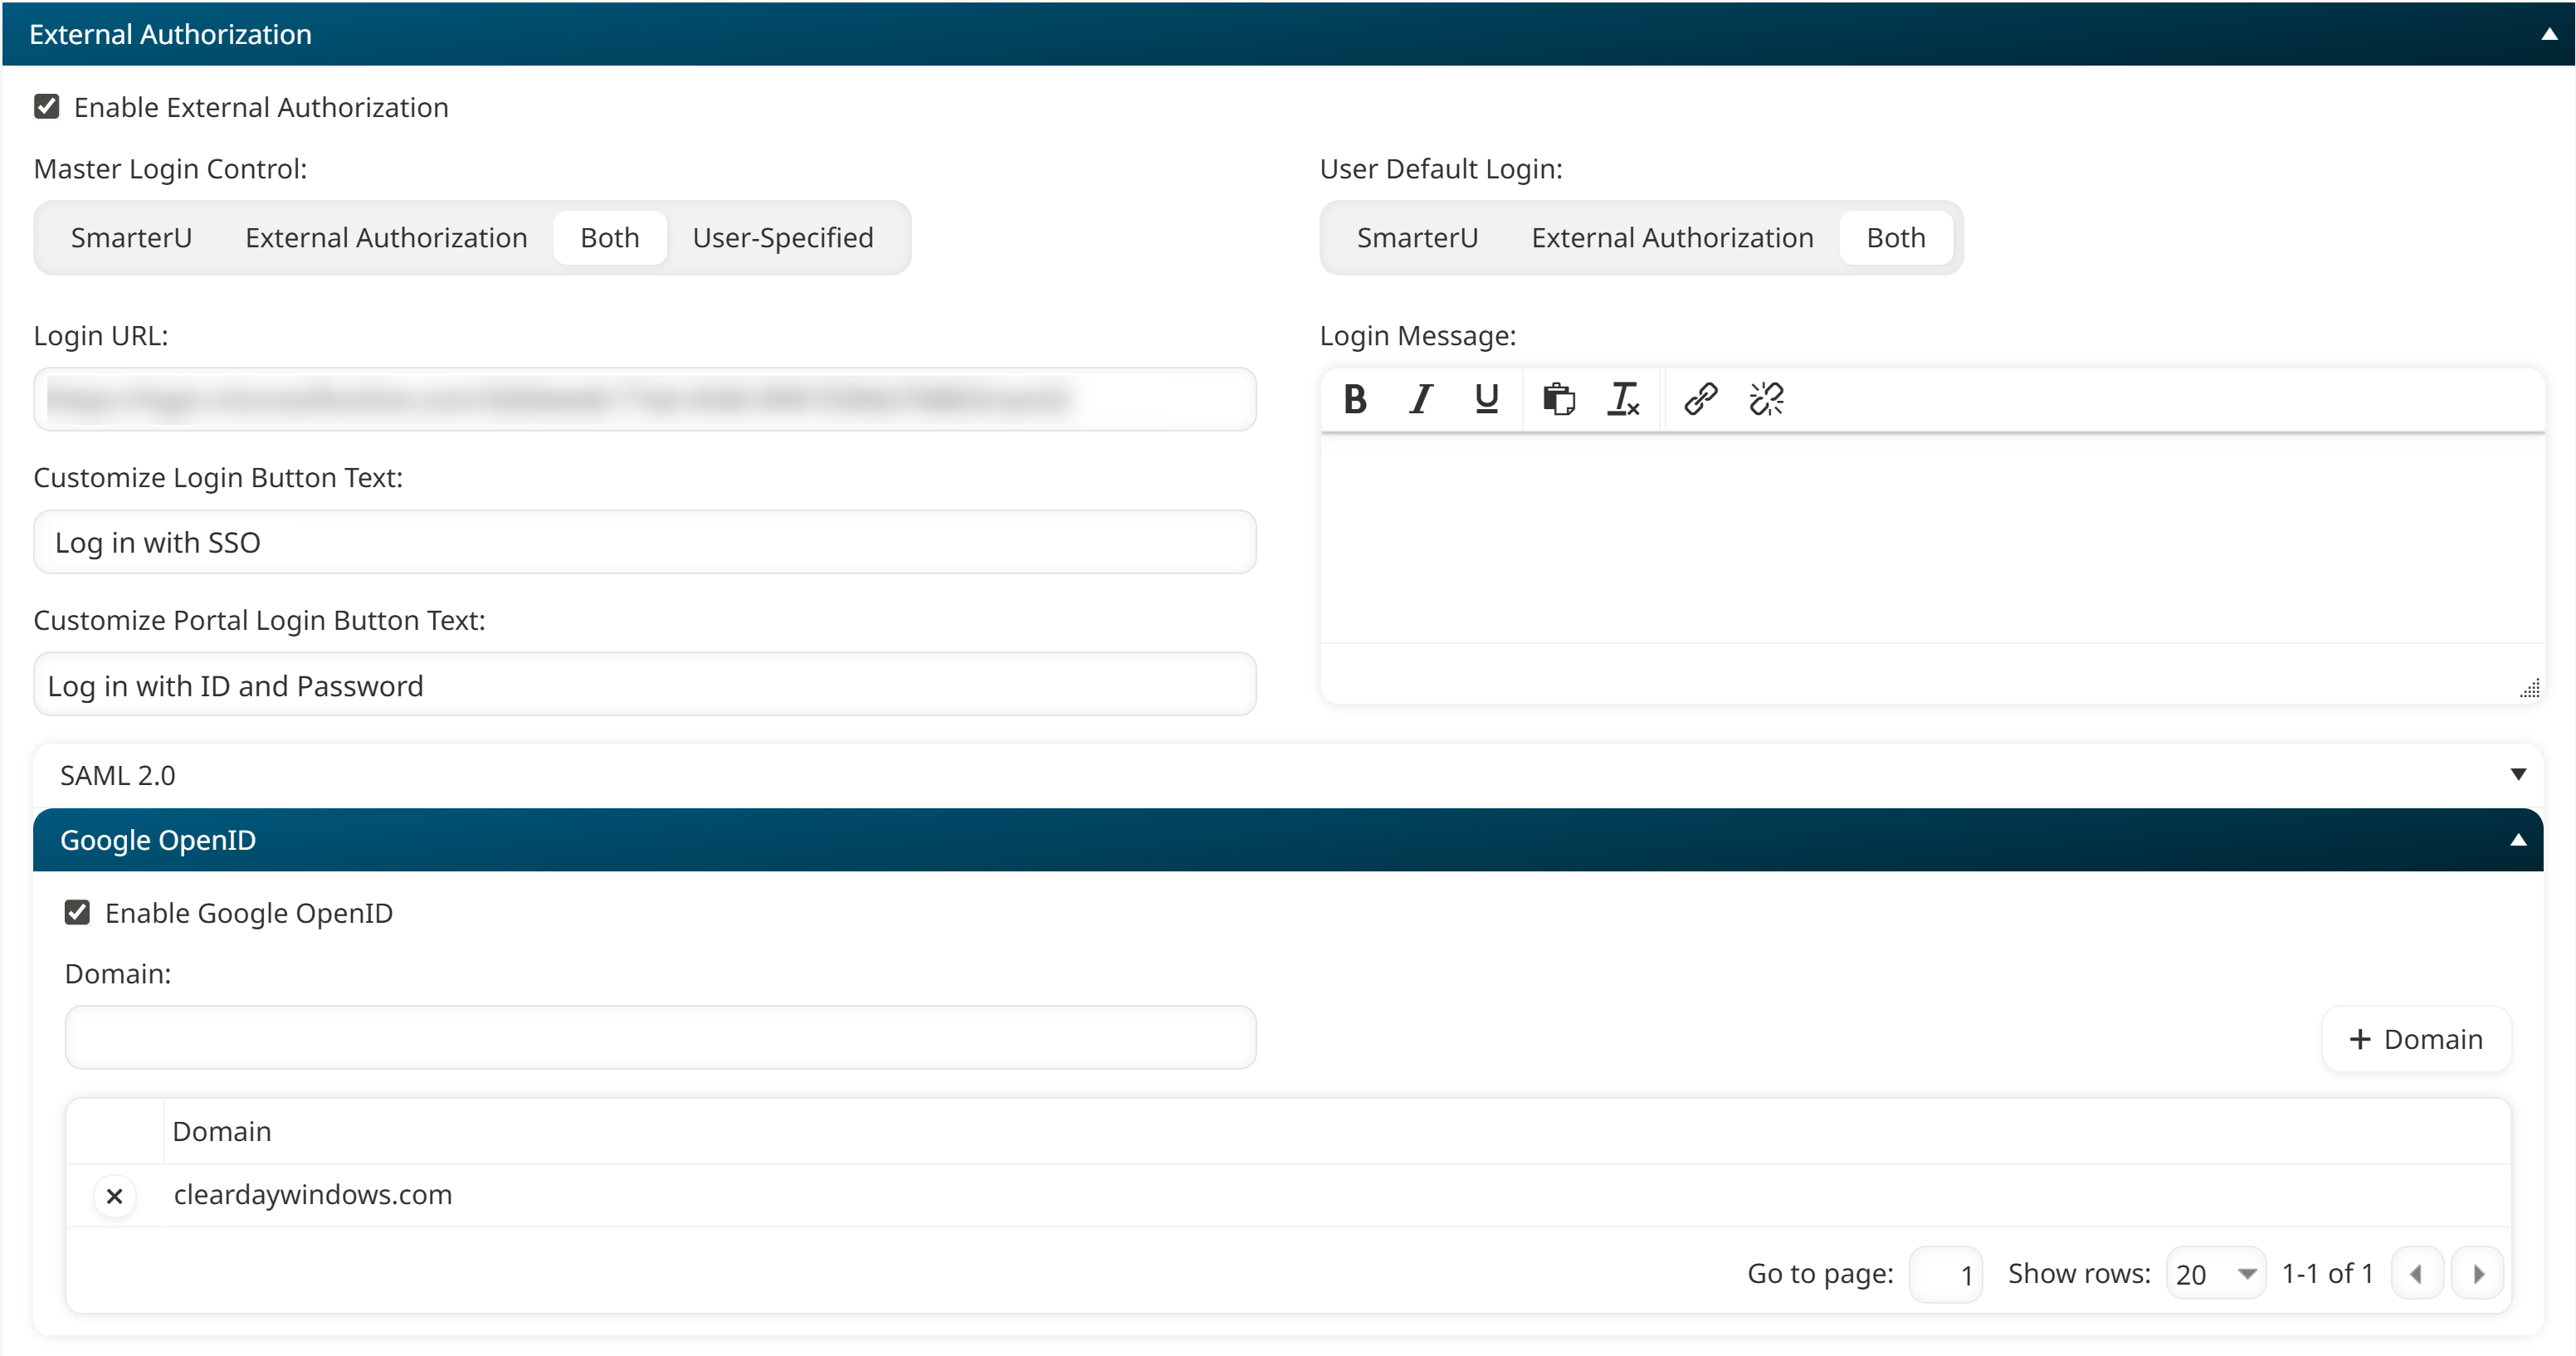Apply italic formatting in Login Message editor
This screenshot has height=1356, width=2576.
[x=1420, y=399]
